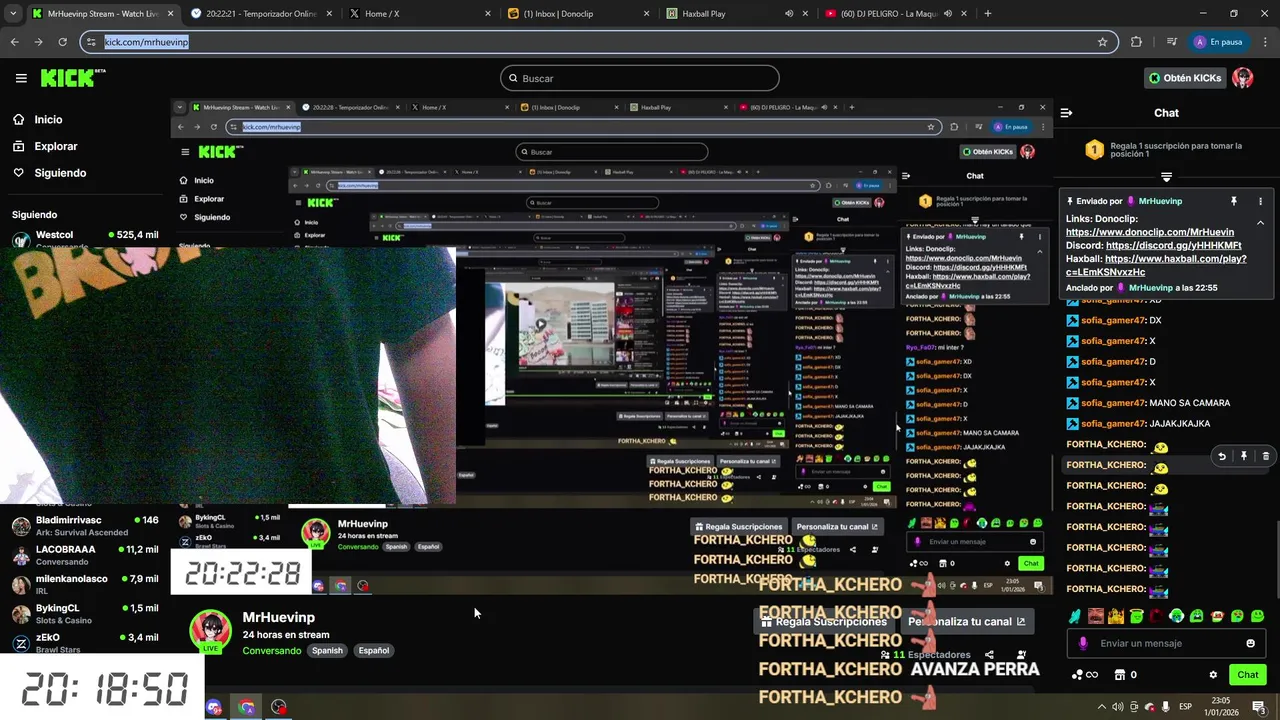Screen dimensions: 1280x720
Task: Open the Kick hamburger sidebar menu
Action: 21,78
